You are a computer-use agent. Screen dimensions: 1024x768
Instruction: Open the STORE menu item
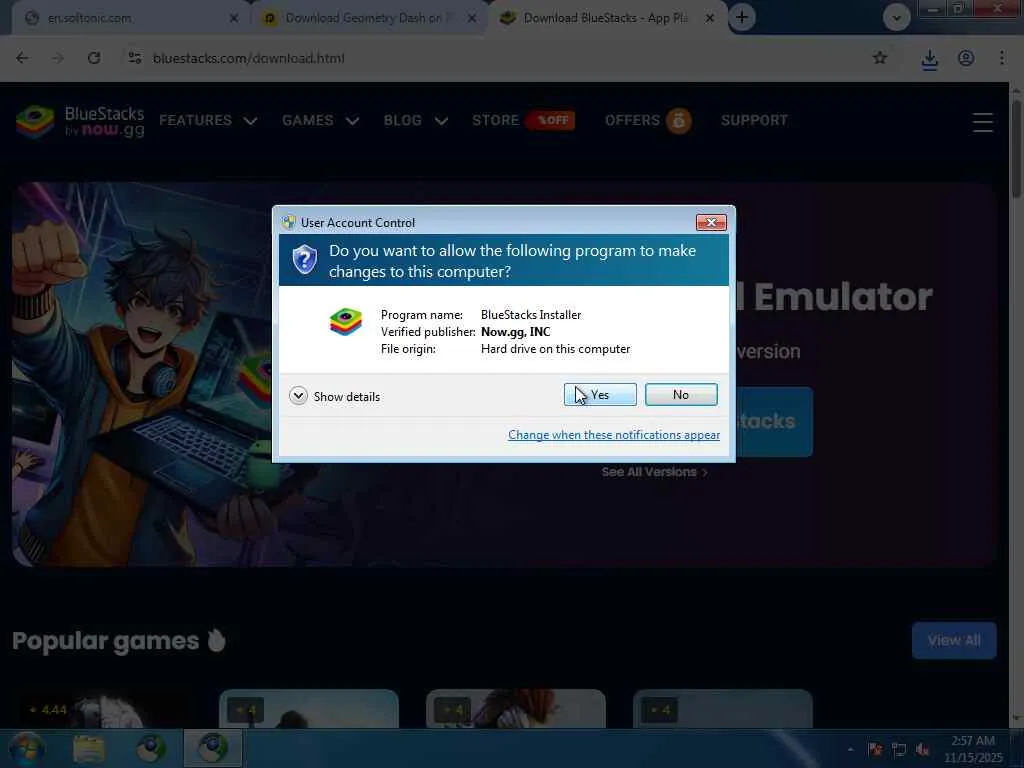[x=523, y=120]
